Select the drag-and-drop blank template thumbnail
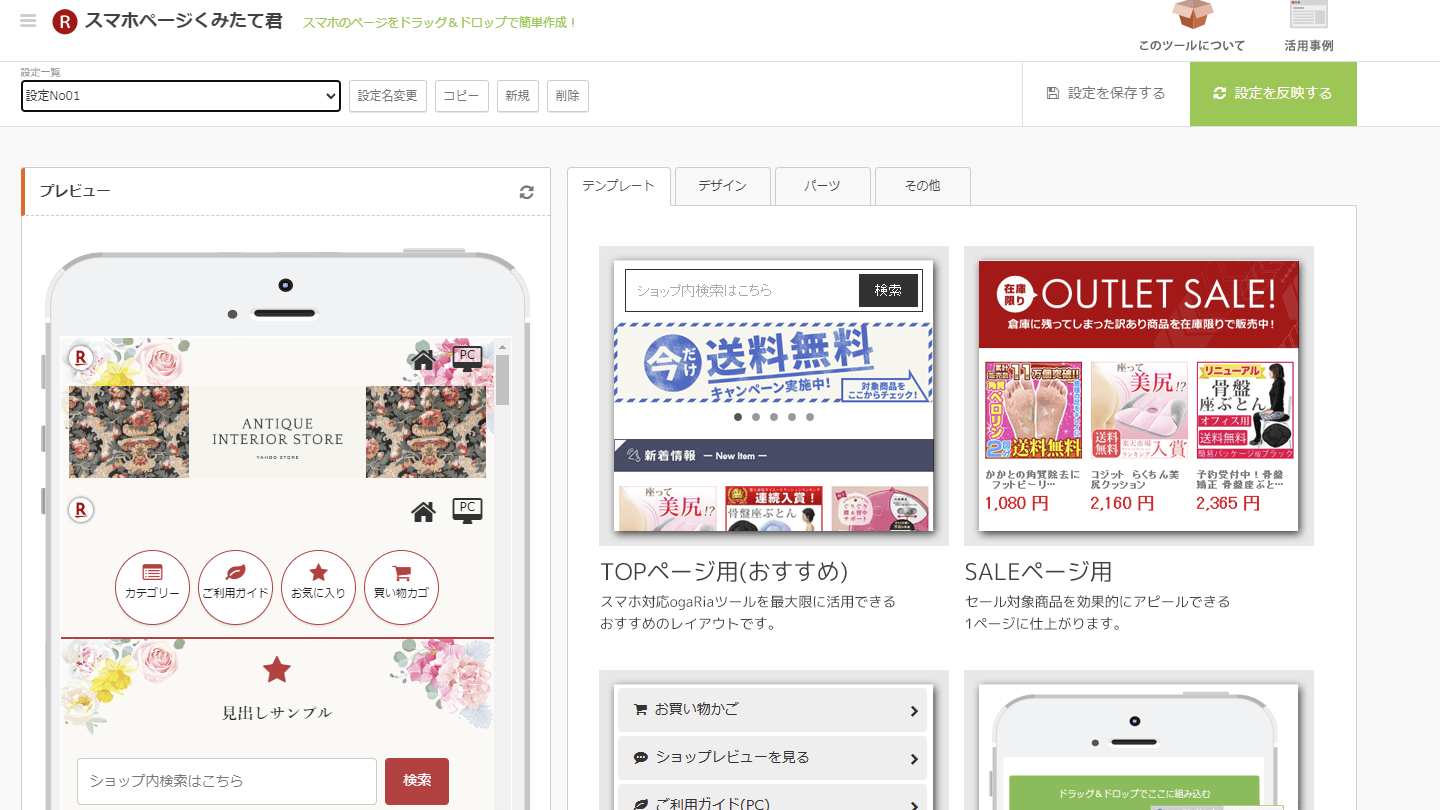This screenshot has width=1440, height=810. 1139,740
